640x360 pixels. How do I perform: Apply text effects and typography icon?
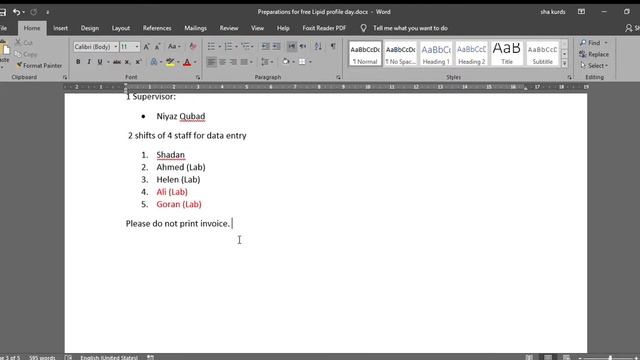(x=154, y=62)
